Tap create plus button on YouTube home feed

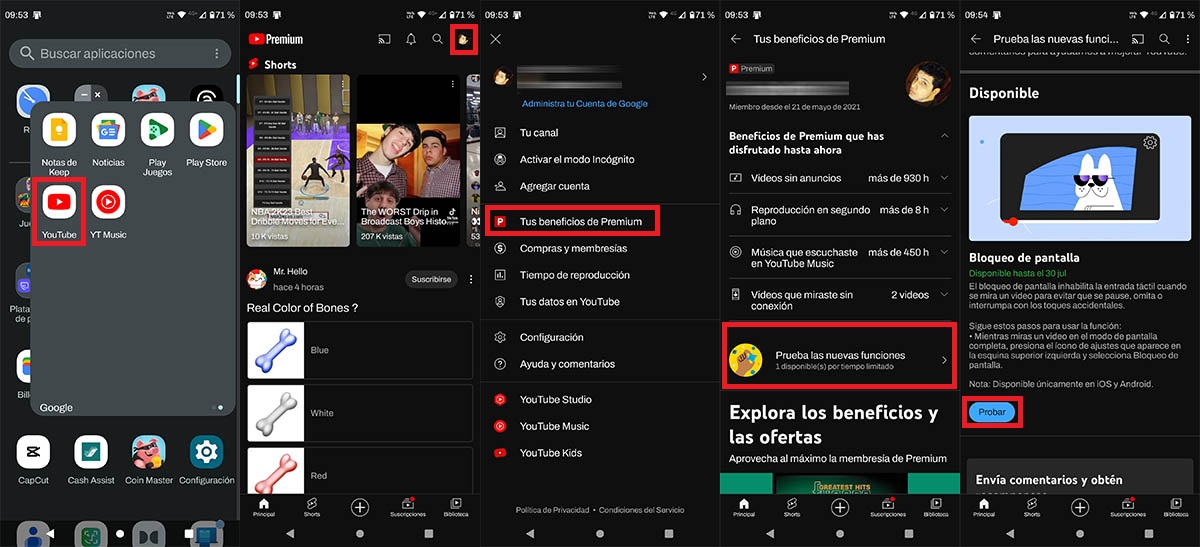point(360,507)
